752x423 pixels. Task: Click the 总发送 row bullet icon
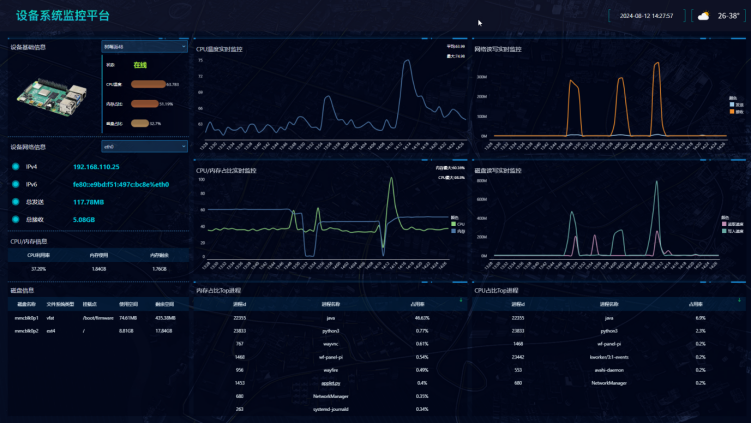pos(16,201)
